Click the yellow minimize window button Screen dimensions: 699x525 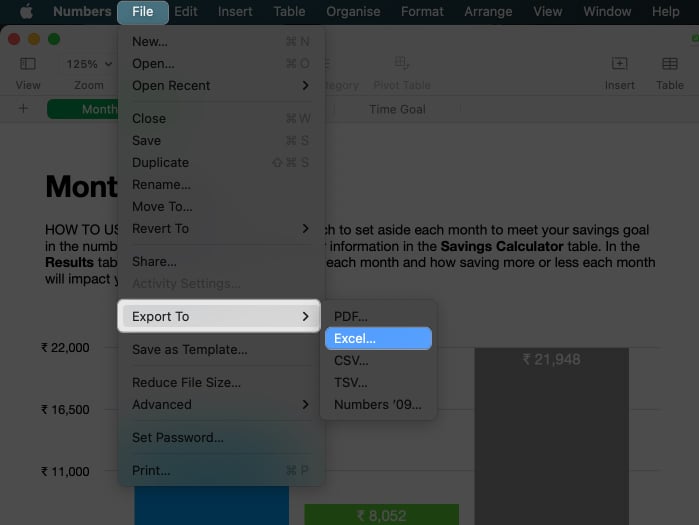(34, 39)
